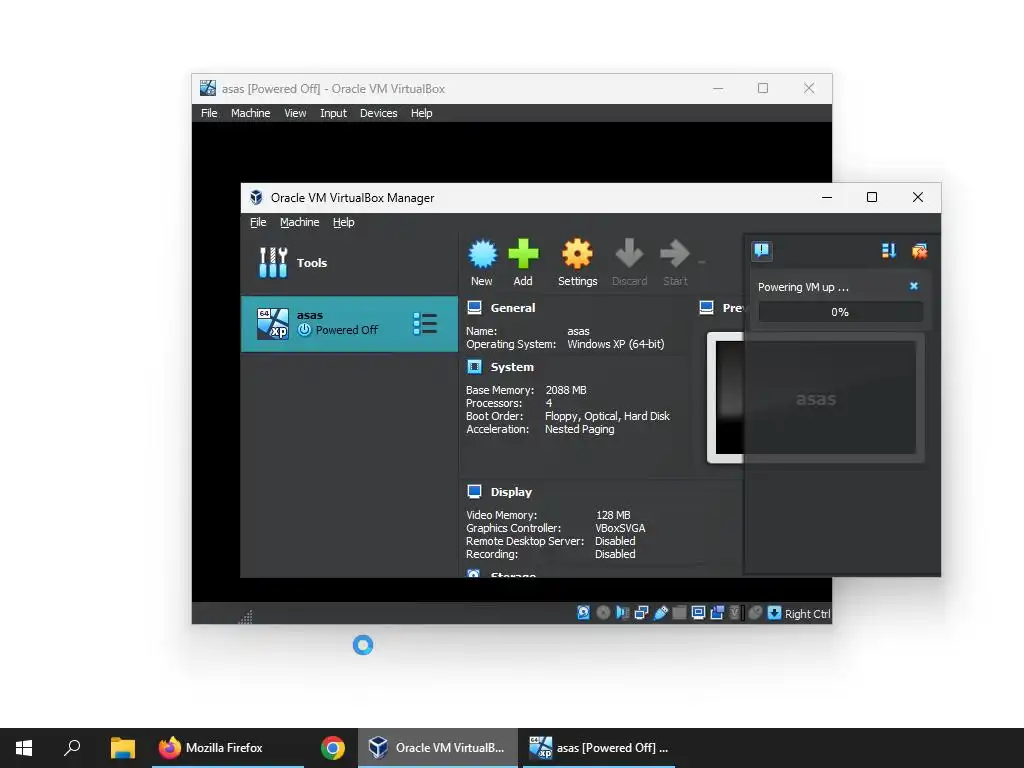The image size is (1024, 768).
Task: Click the Discard arrow toolbar icon
Action: pyautogui.click(x=630, y=254)
